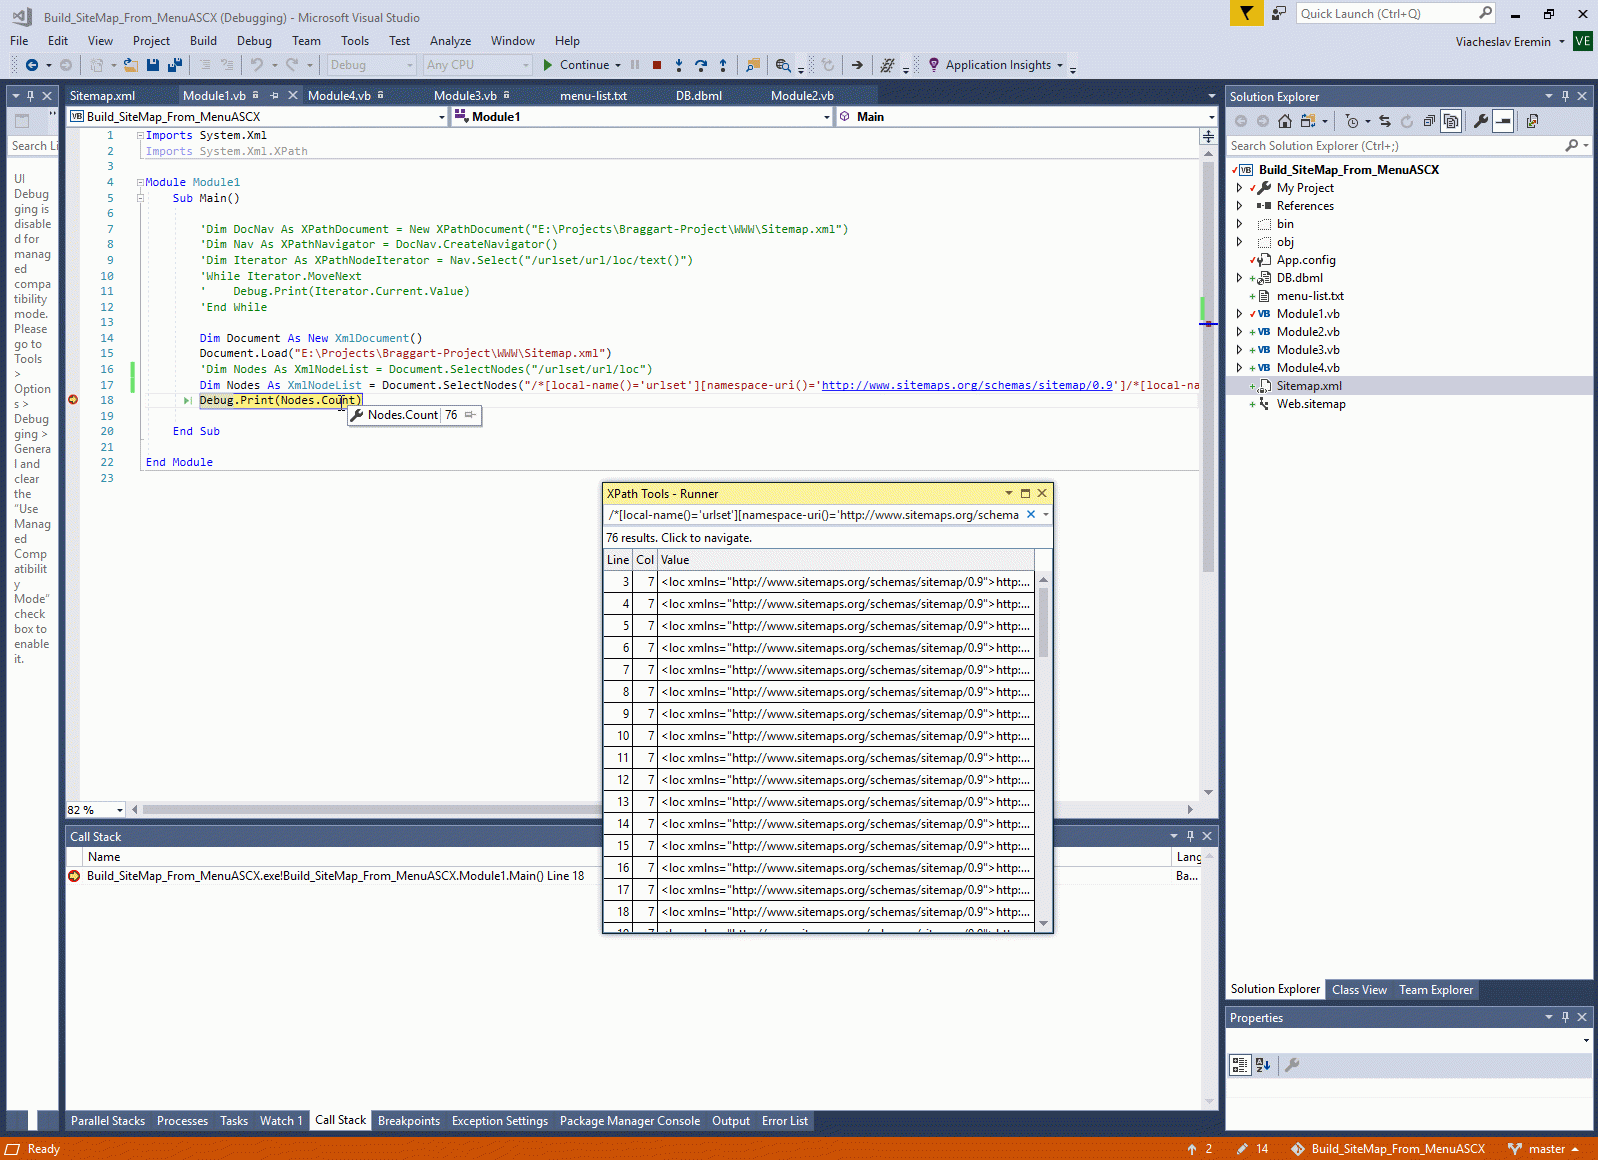Image resolution: width=1598 pixels, height=1160 pixels.
Task: Click the master branch button in status bar
Action: [x=1545, y=1149]
